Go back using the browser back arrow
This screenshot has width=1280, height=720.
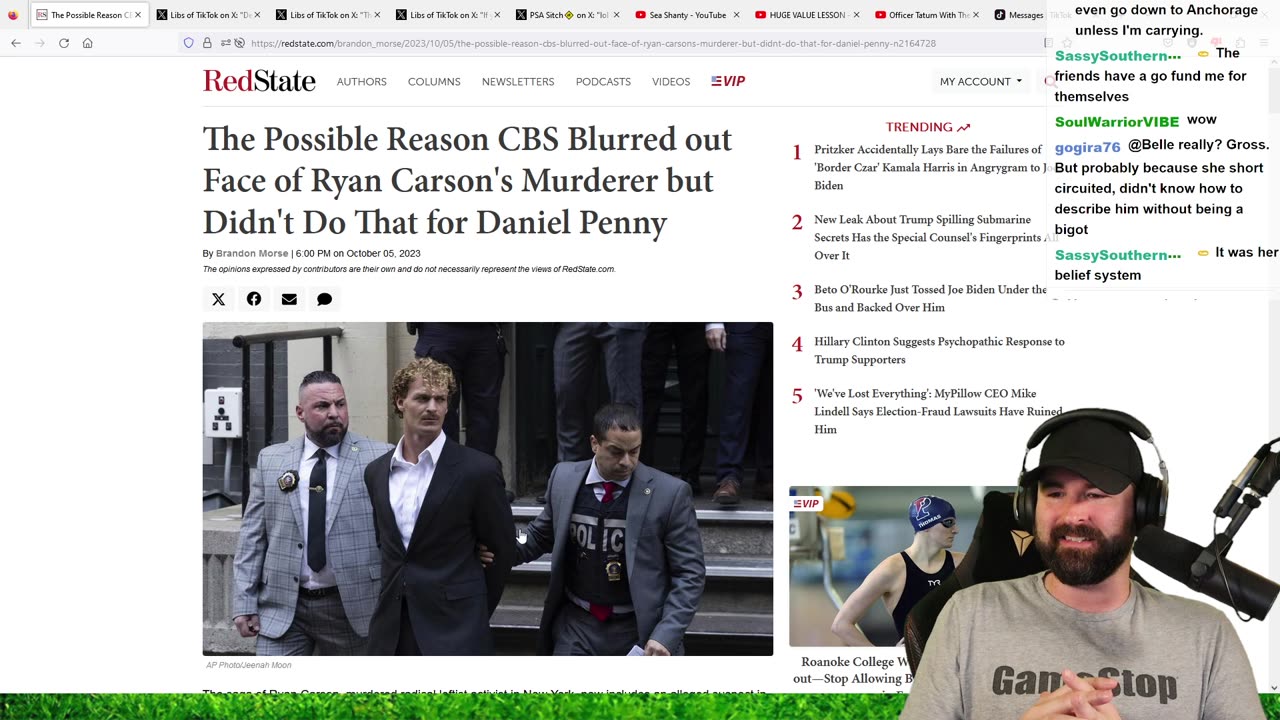click(x=16, y=43)
